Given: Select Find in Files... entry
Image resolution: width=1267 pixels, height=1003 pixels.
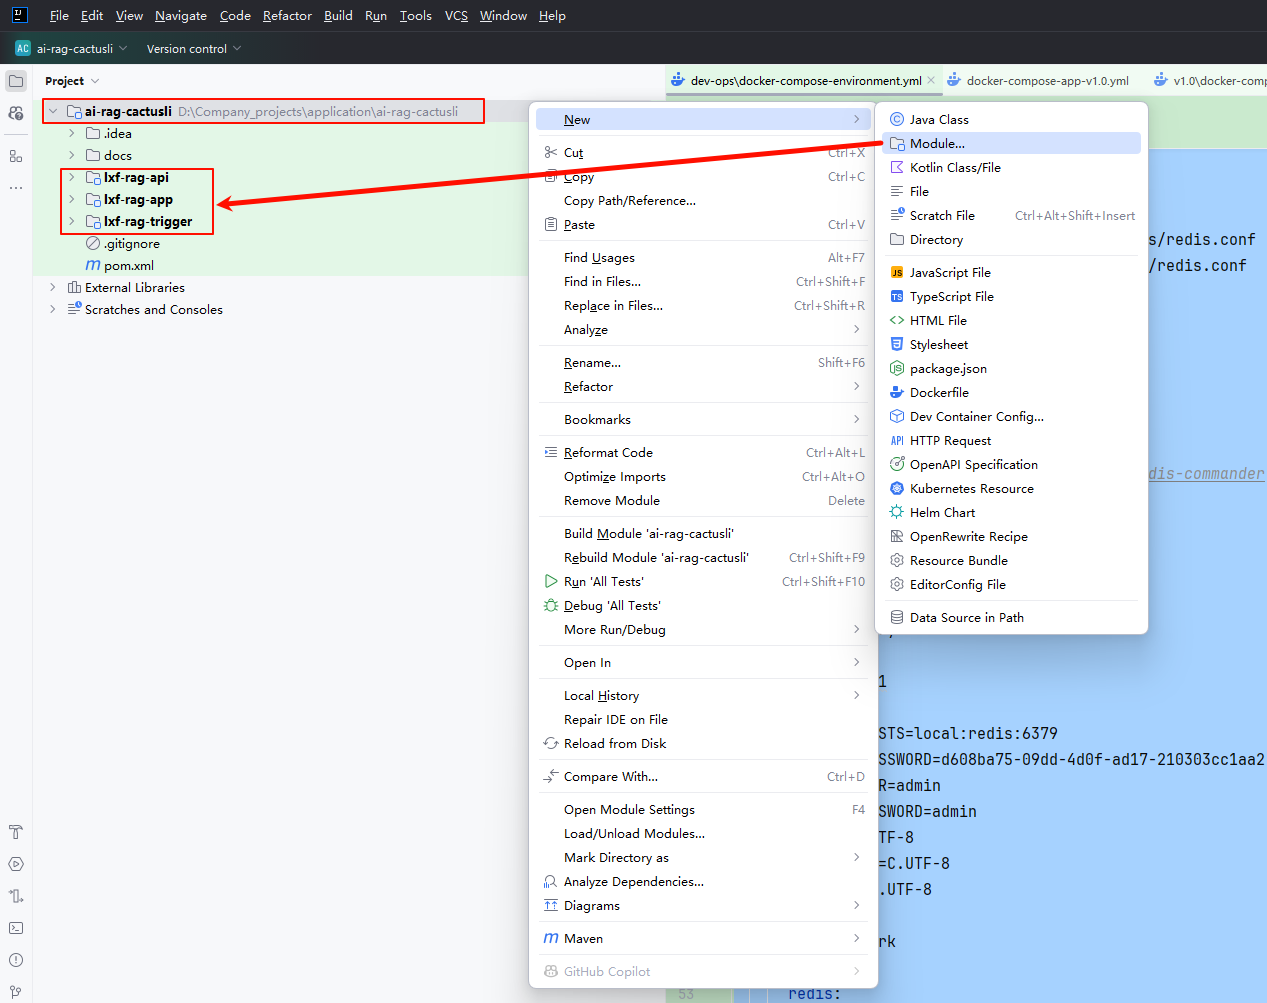Looking at the screenshot, I should (703, 281).
